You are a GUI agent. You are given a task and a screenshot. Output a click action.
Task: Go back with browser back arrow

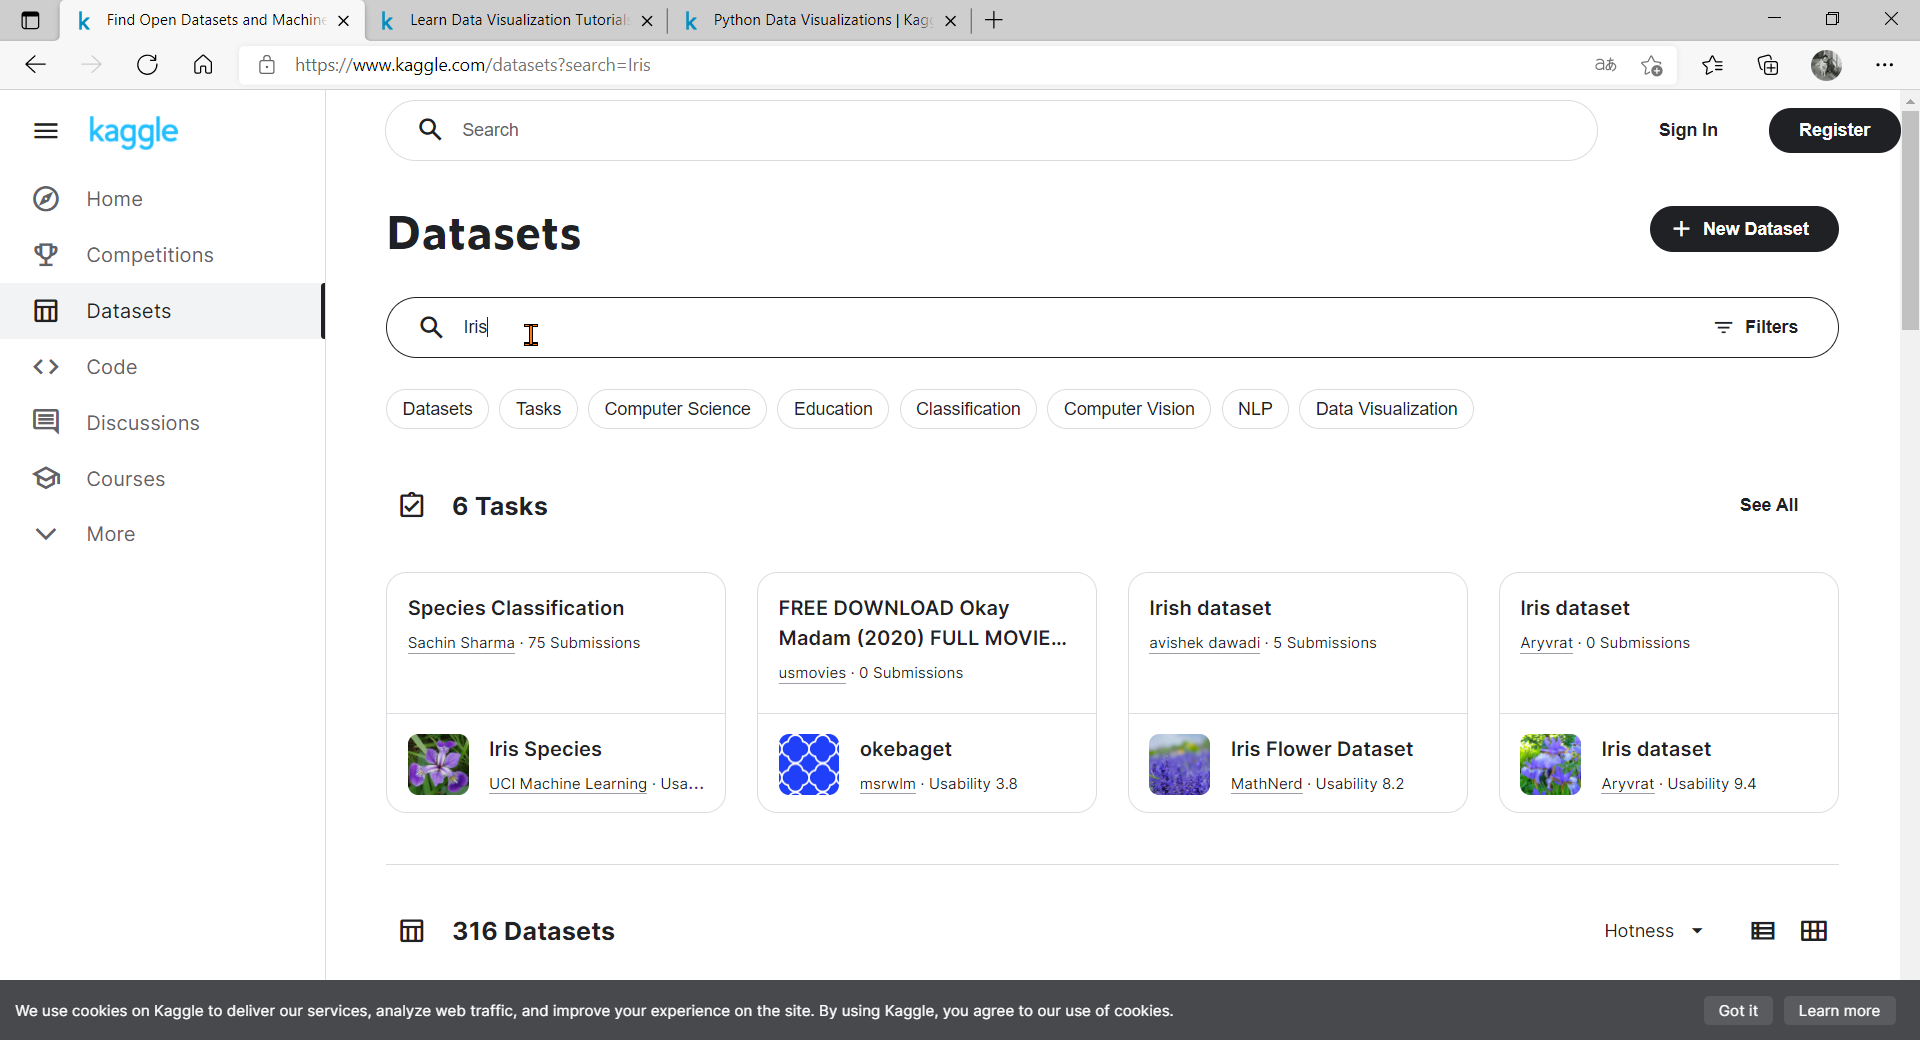coord(36,65)
